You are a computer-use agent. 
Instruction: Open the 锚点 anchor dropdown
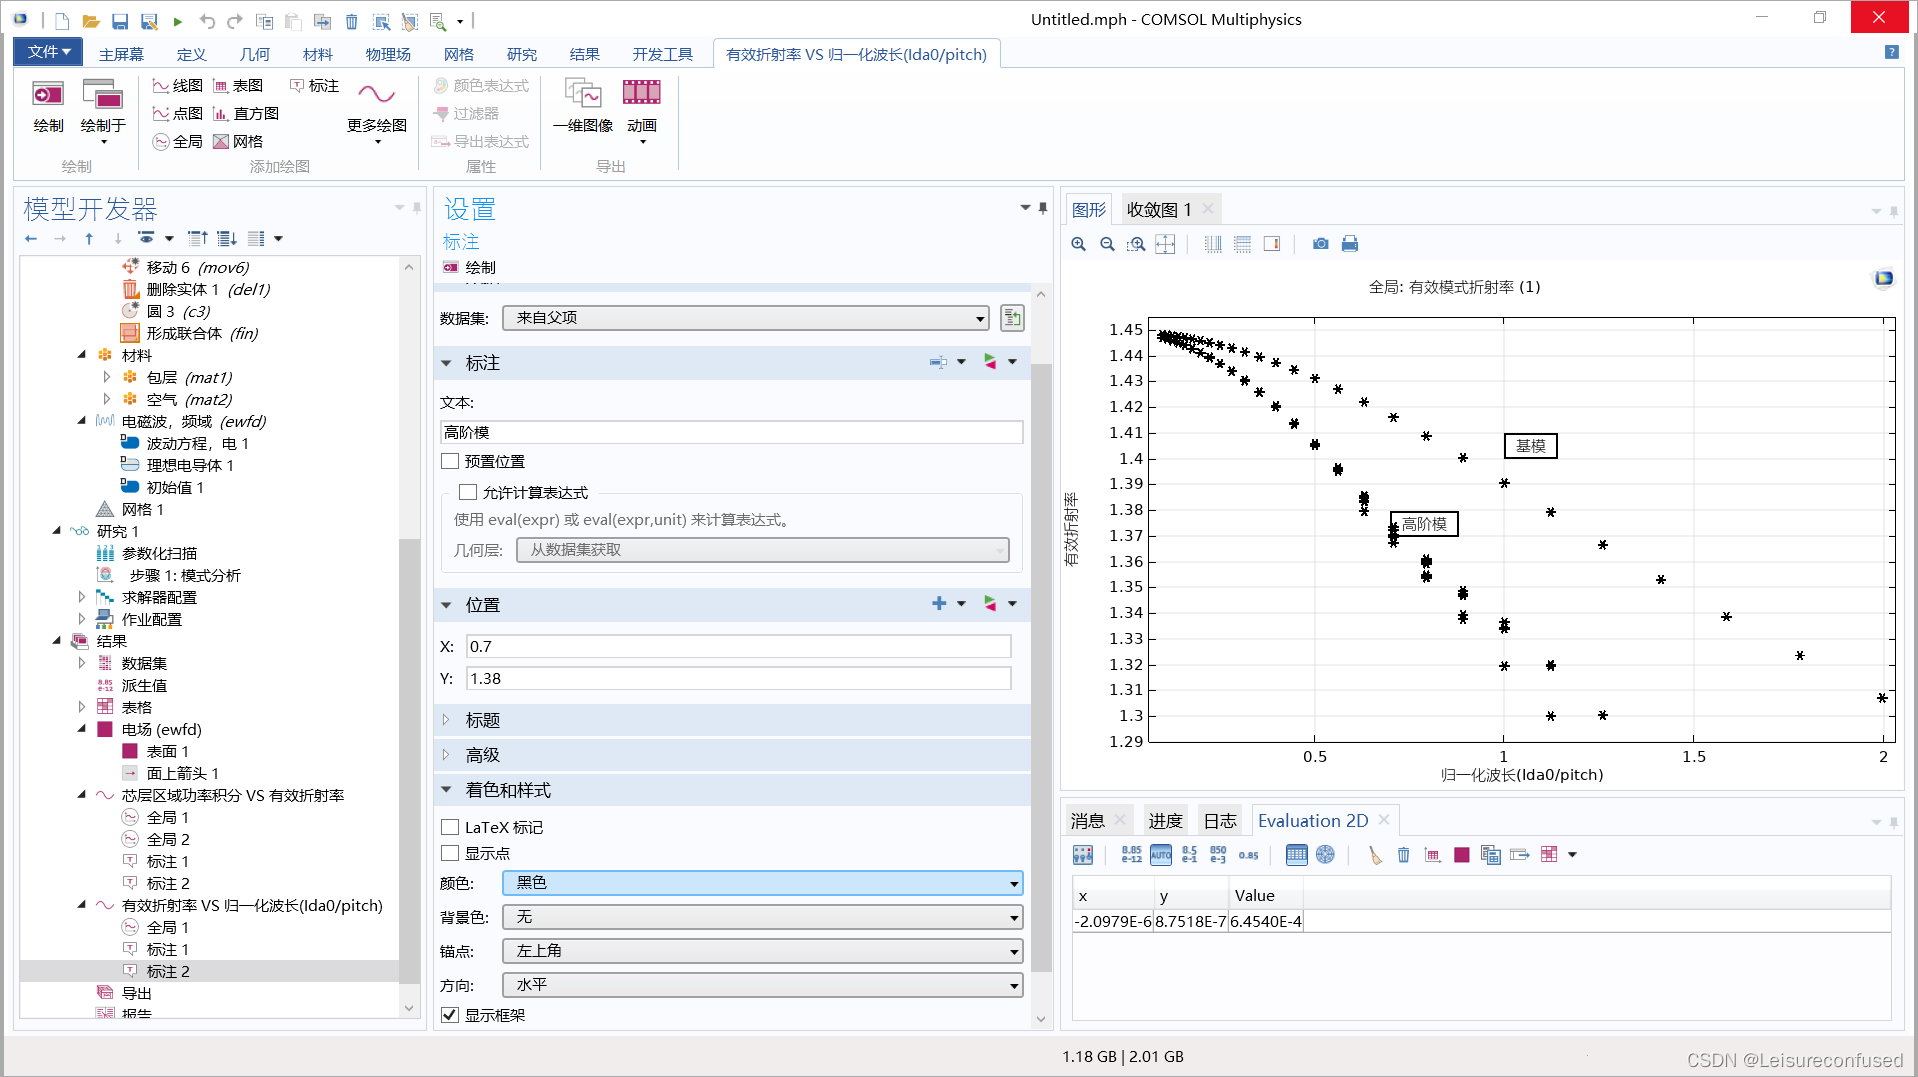point(762,951)
